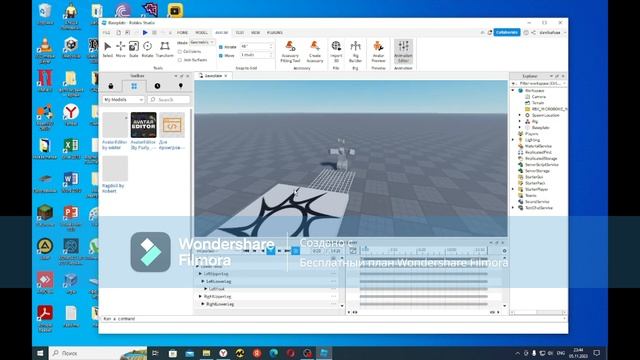Image resolution: width=640 pixels, height=360 pixels.
Task: Click the Collaborate button
Action: coord(507,32)
